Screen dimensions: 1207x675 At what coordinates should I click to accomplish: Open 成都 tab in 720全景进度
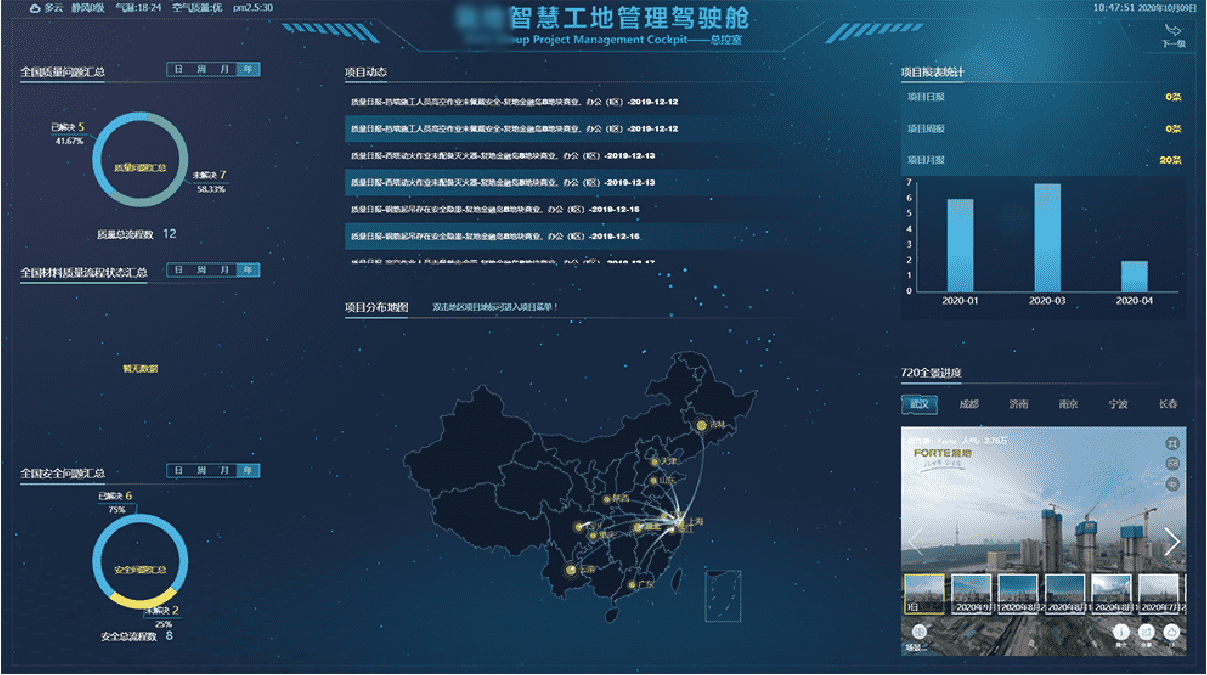pyautogui.click(x=968, y=404)
